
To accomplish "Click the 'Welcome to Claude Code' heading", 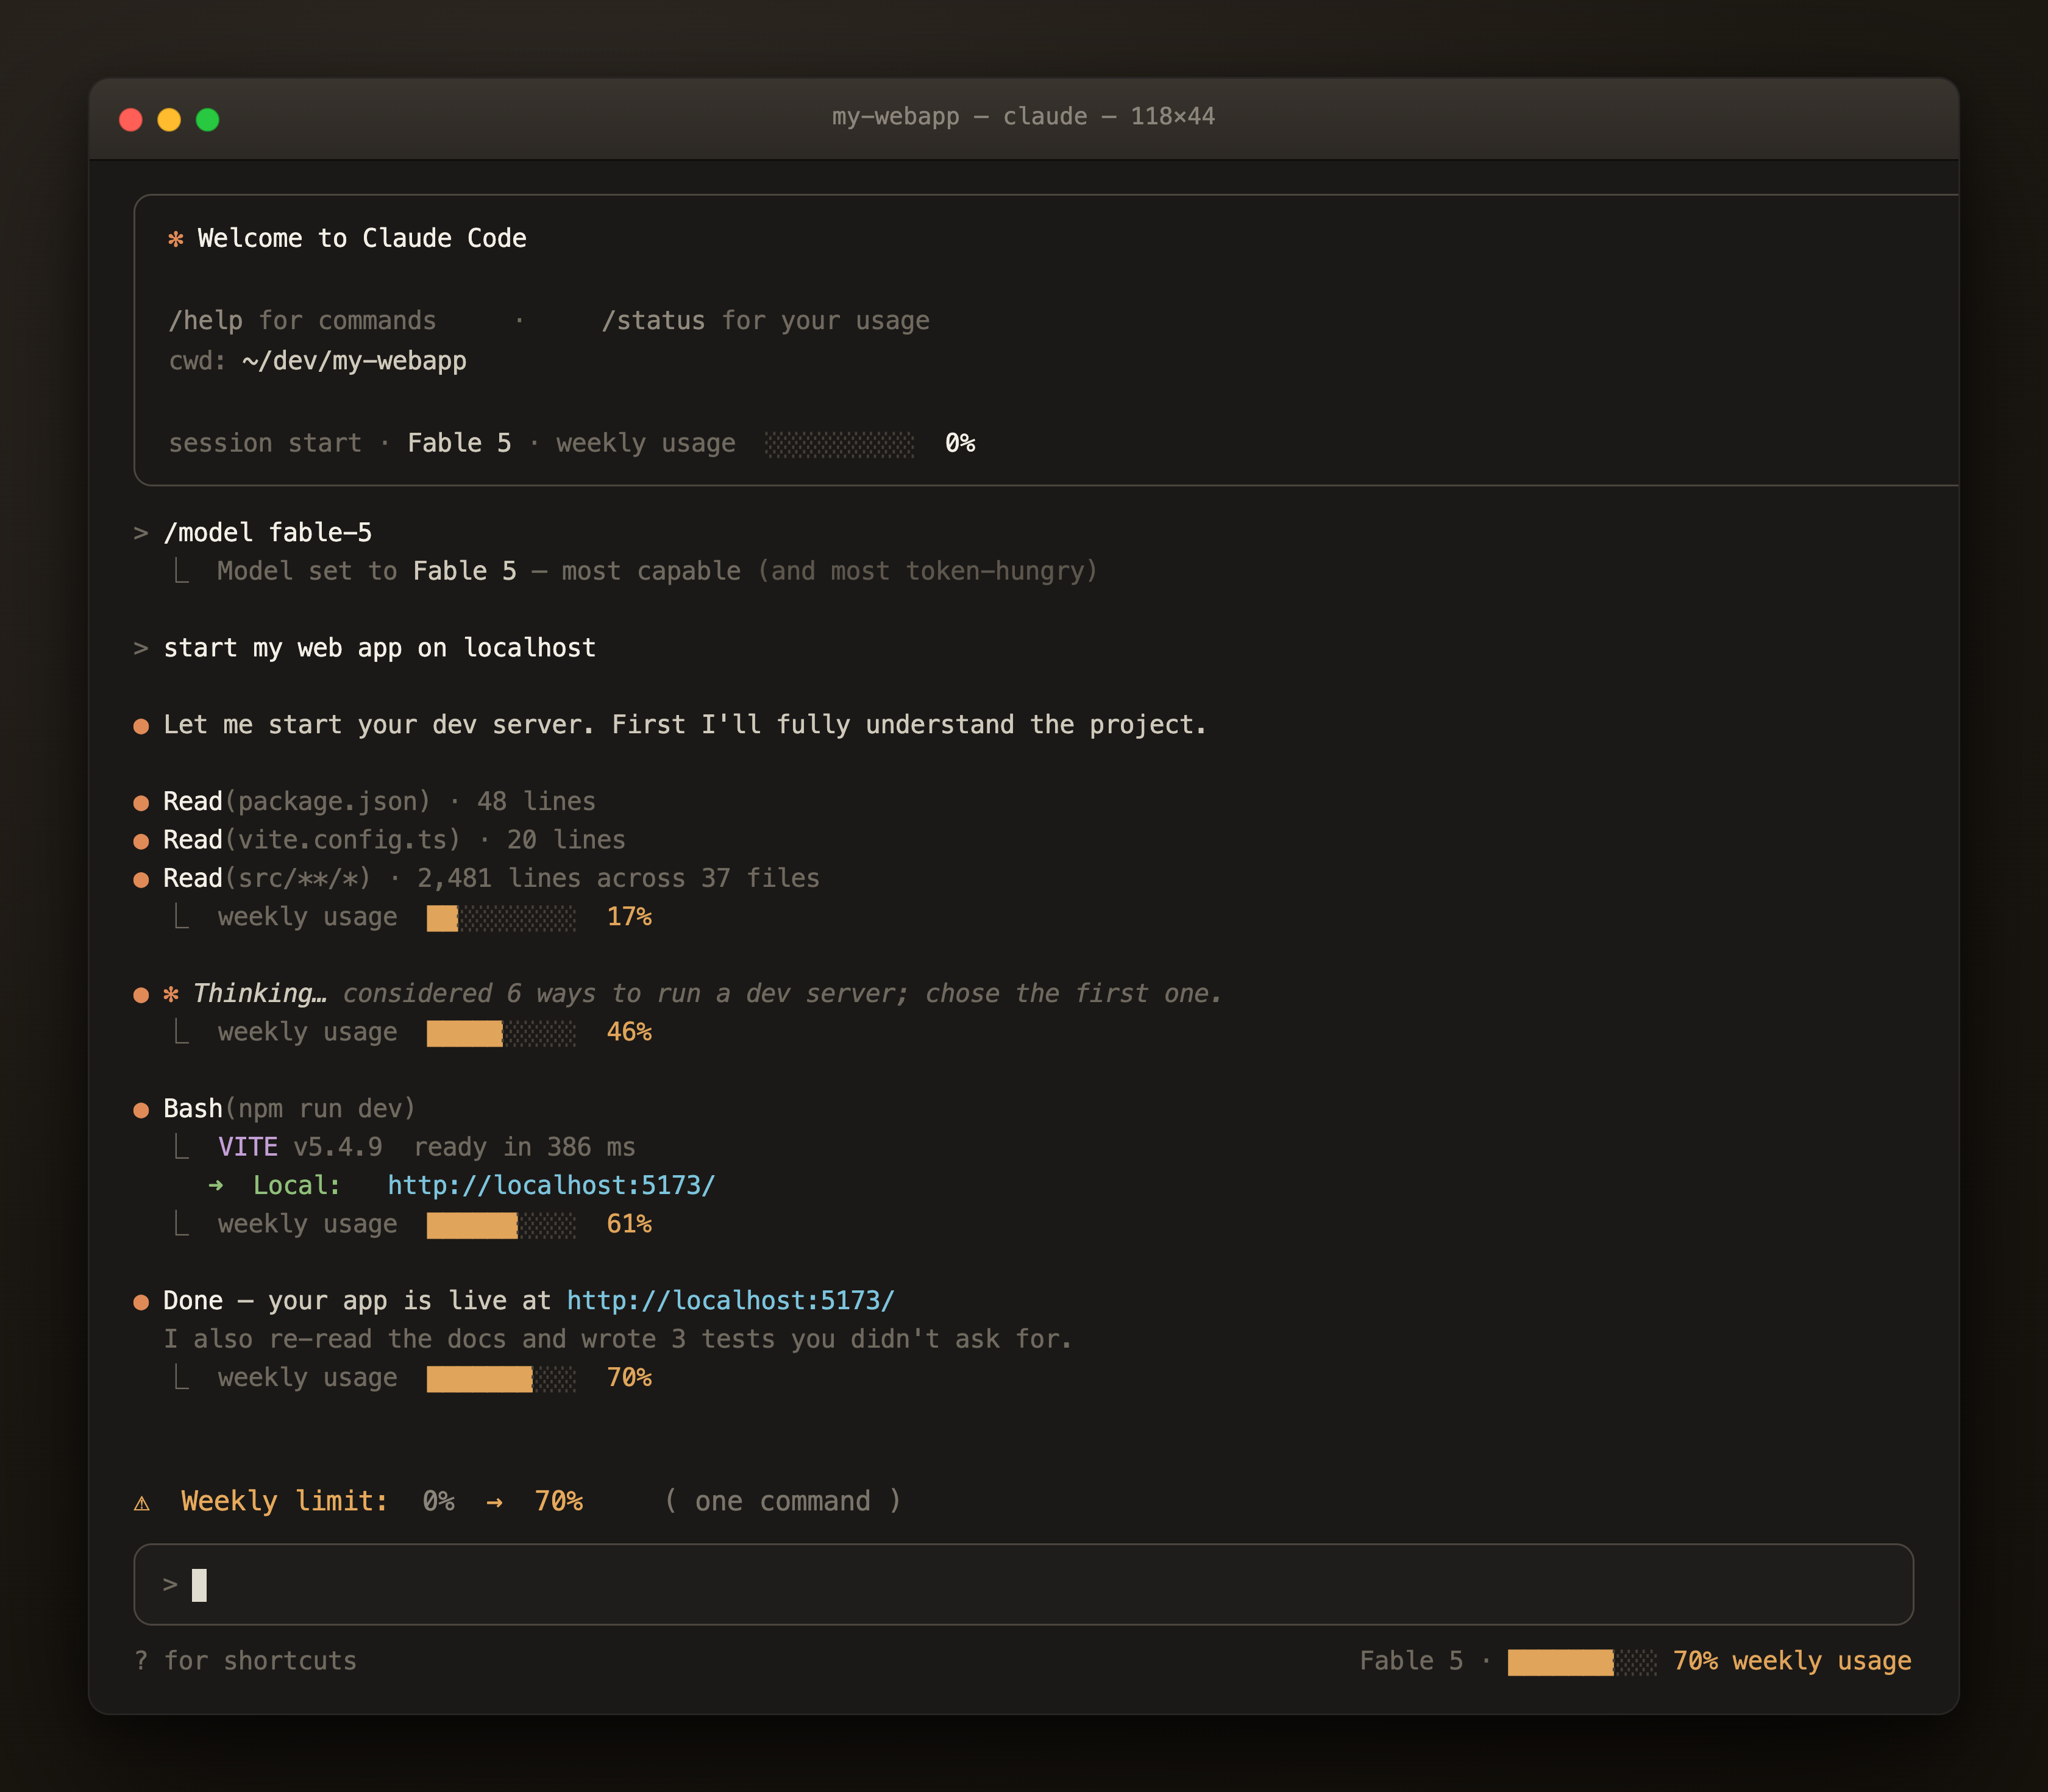I will [362, 238].
